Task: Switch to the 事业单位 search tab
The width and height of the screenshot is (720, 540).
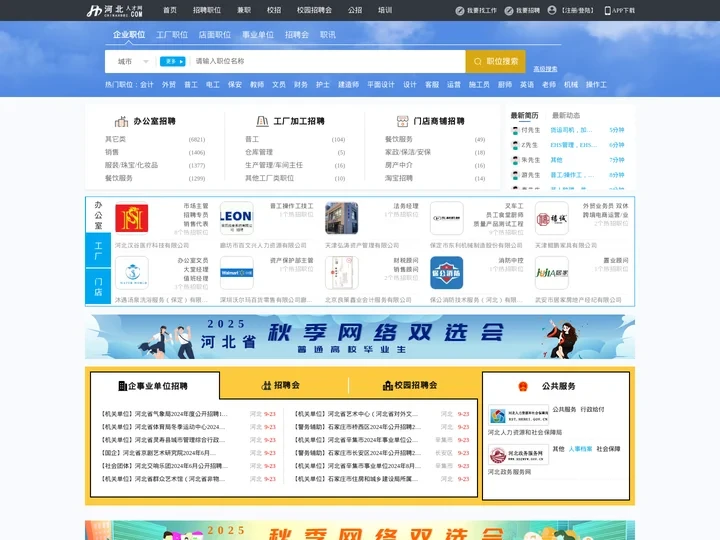Action: click(x=258, y=35)
